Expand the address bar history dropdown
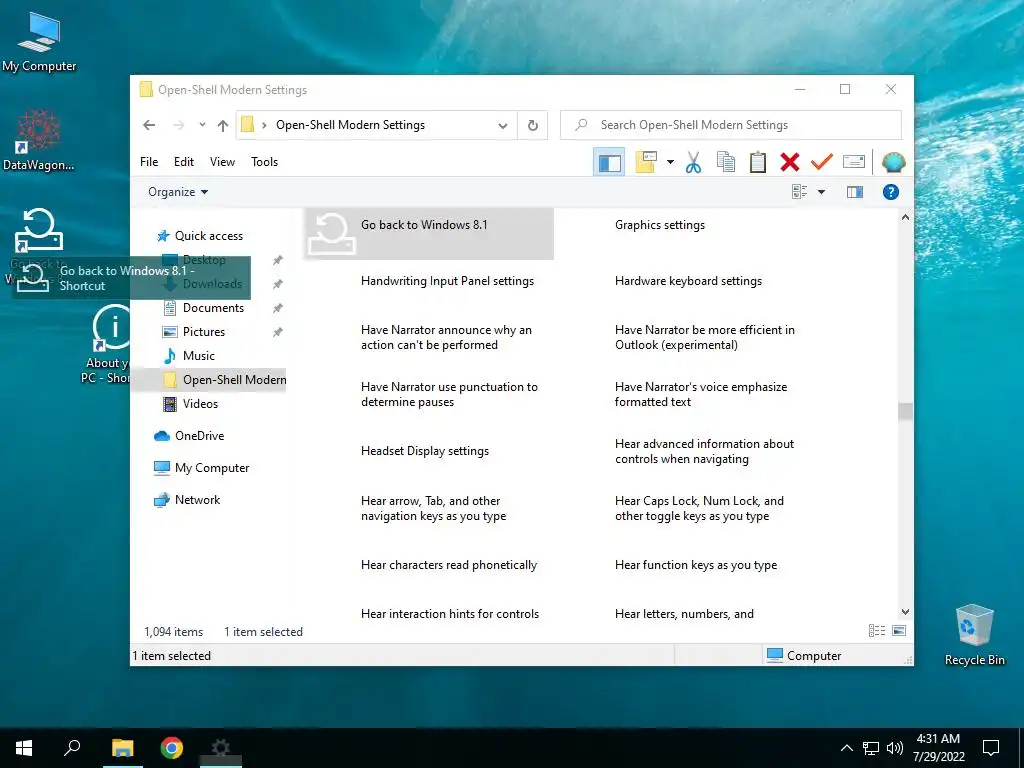 click(502, 125)
